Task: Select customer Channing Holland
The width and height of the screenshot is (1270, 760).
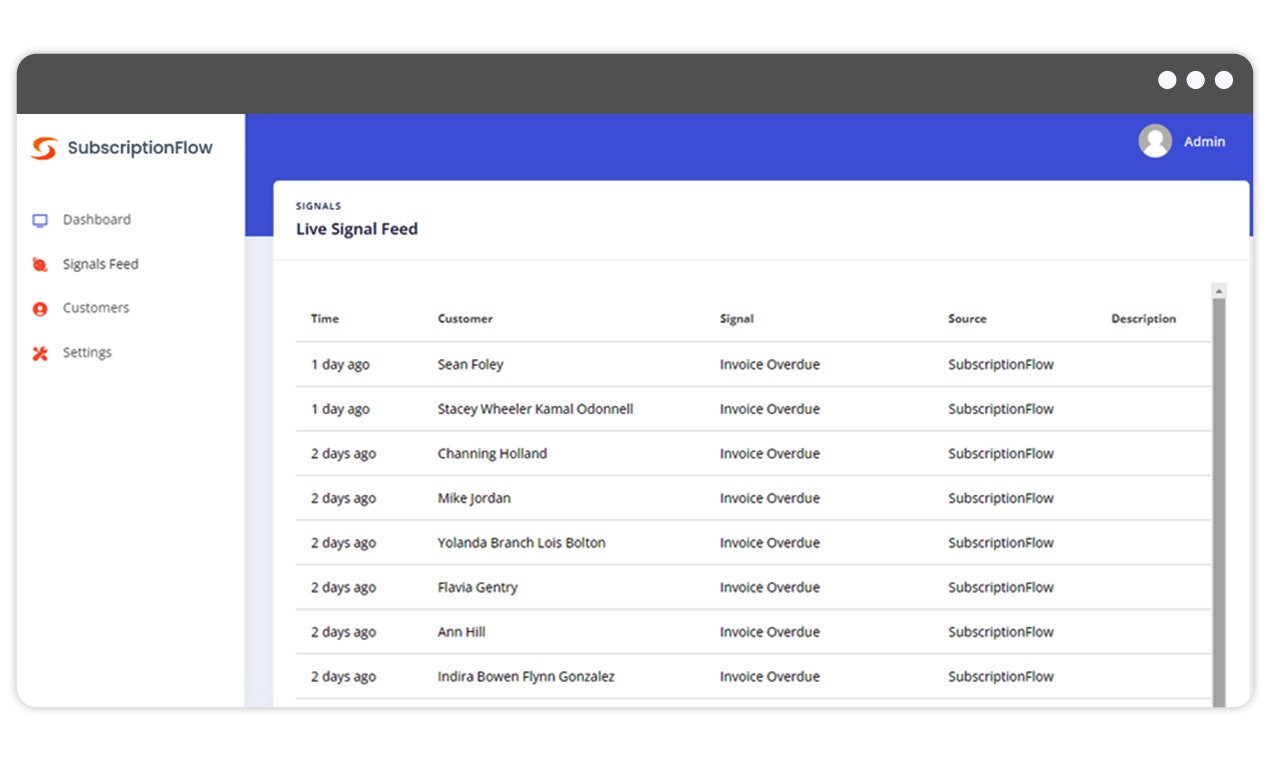Action: click(493, 454)
